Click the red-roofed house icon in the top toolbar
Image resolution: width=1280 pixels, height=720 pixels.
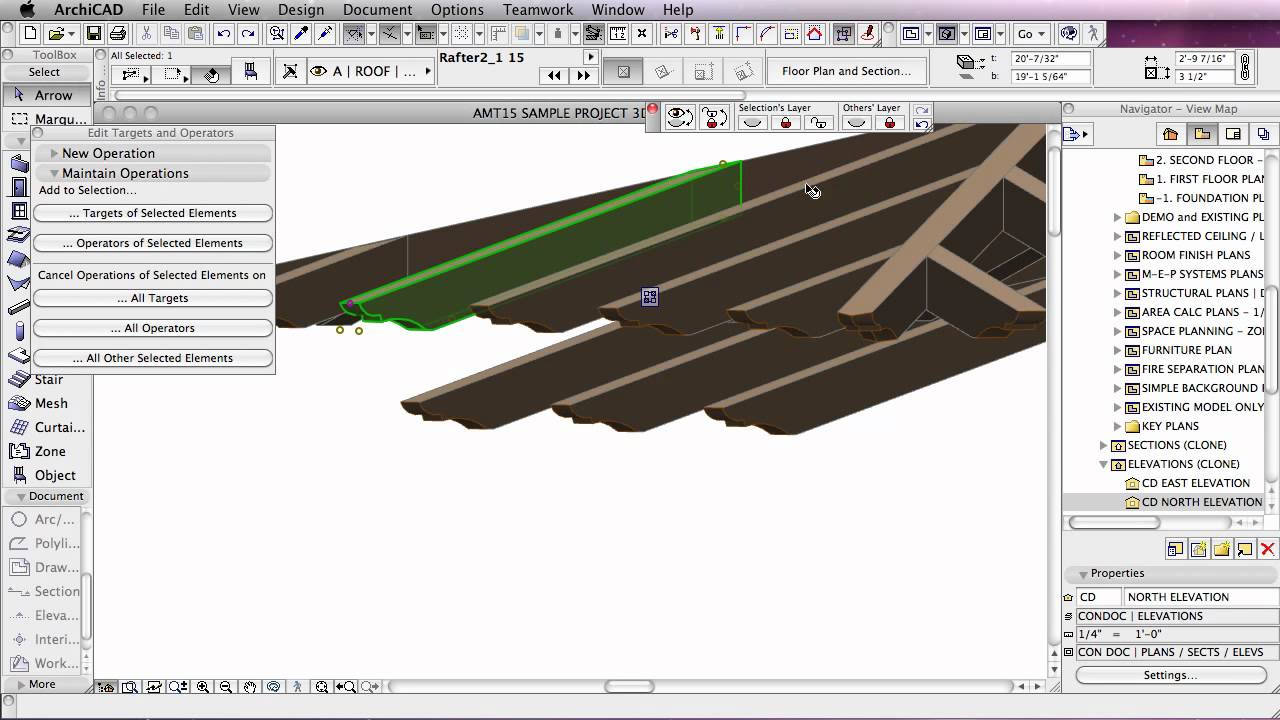pos(815,33)
